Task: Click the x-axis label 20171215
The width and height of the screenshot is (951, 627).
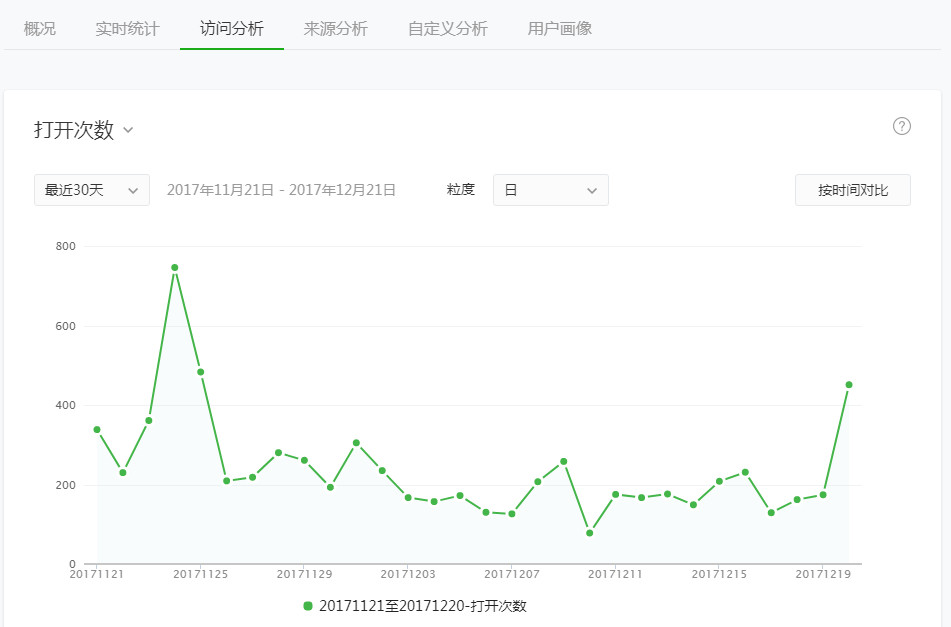Action: point(719,574)
